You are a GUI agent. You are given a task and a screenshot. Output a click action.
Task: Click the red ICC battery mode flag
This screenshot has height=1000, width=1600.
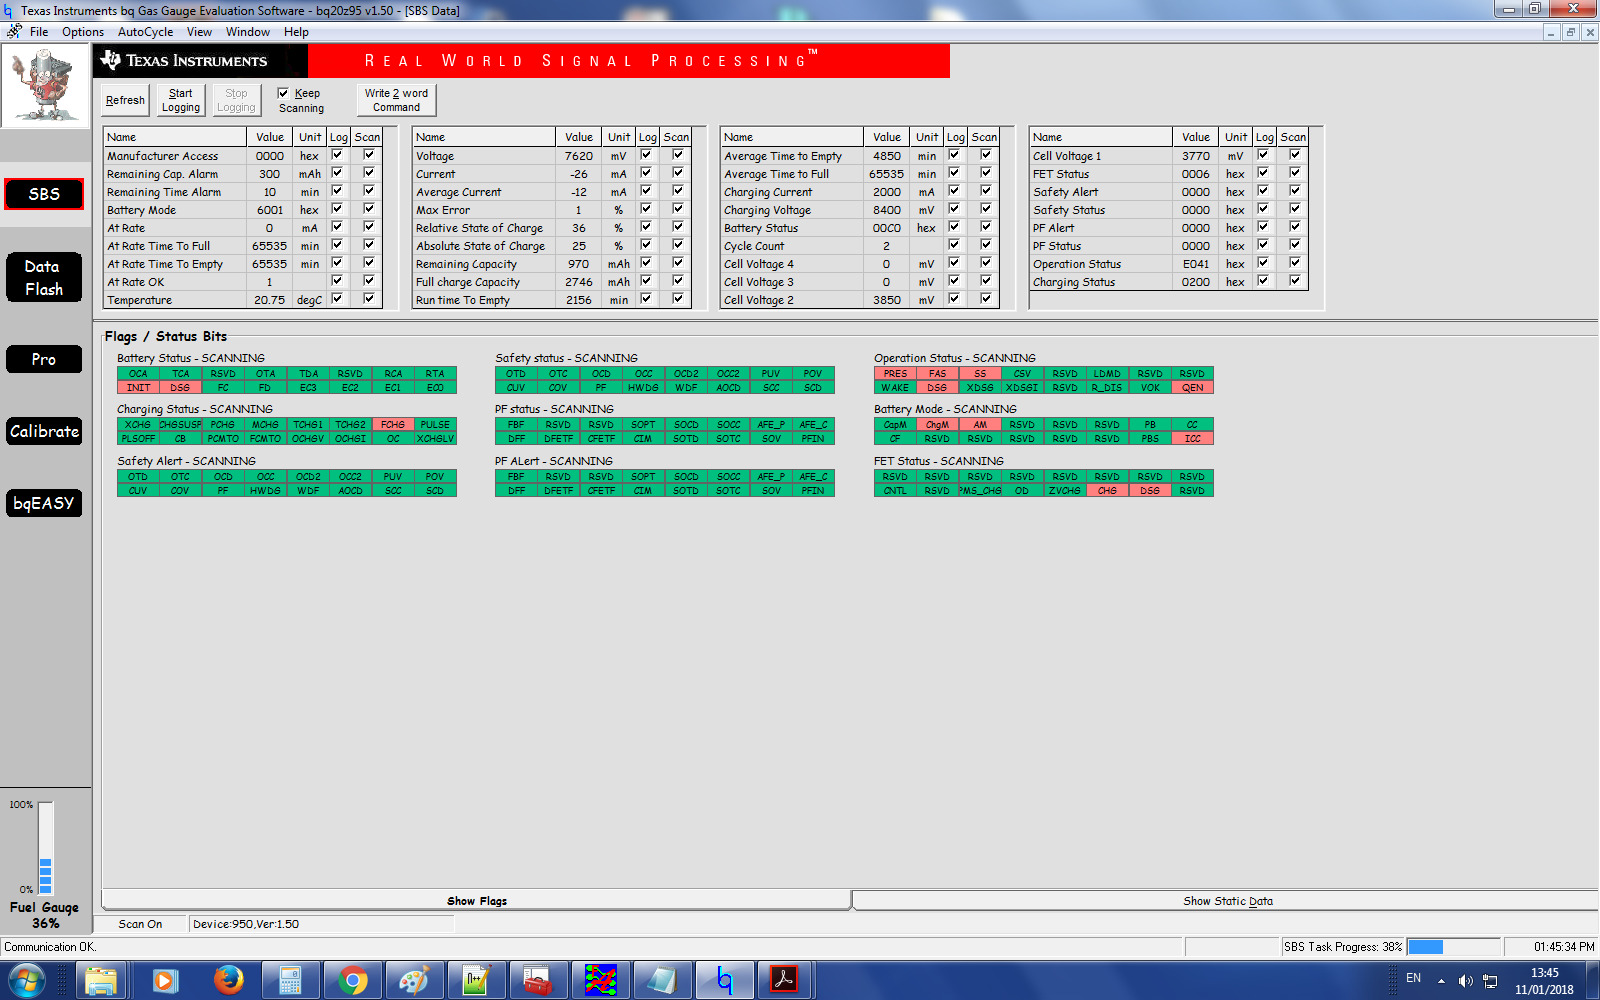(x=1192, y=439)
